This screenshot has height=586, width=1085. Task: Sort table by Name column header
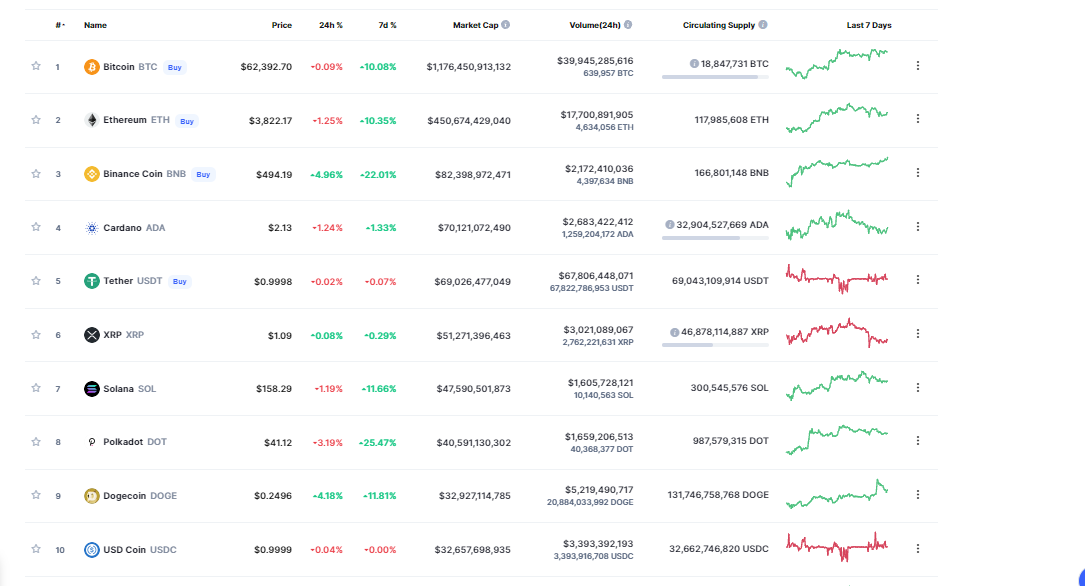pos(95,25)
